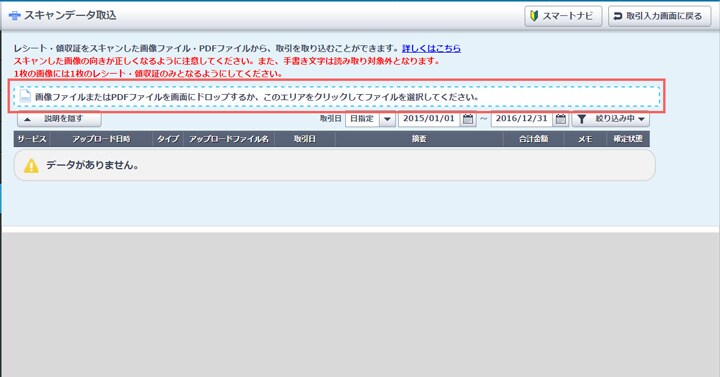Open the 詳しくはこちら link
This screenshot has width=720, height=377.
point(431,48)
